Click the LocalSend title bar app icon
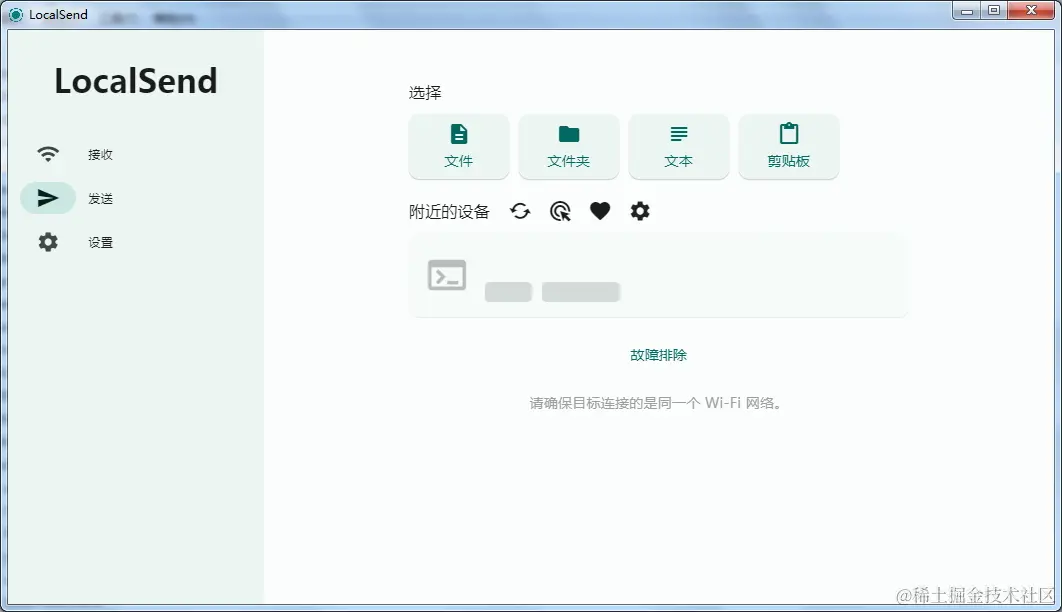This screenshot has width=1062, height=612. 16,14
